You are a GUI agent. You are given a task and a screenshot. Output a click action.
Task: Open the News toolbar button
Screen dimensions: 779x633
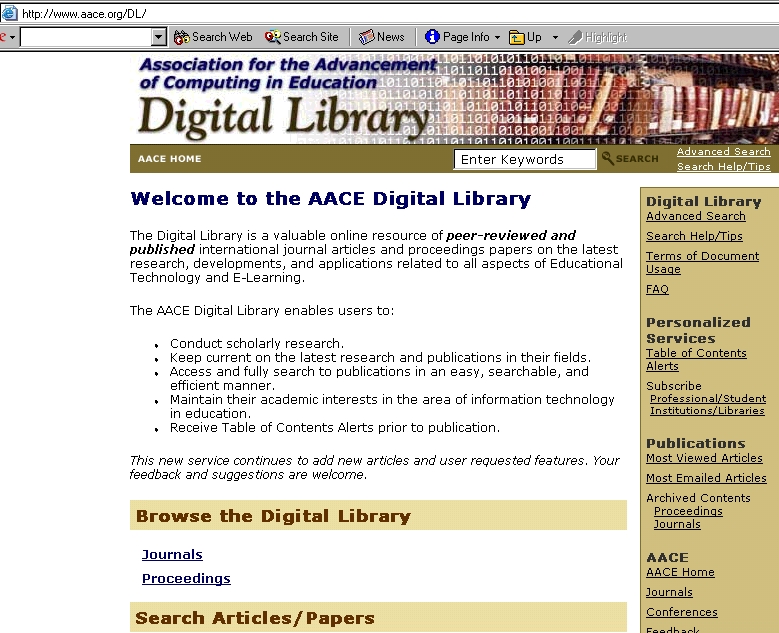[x=381, y=37]
